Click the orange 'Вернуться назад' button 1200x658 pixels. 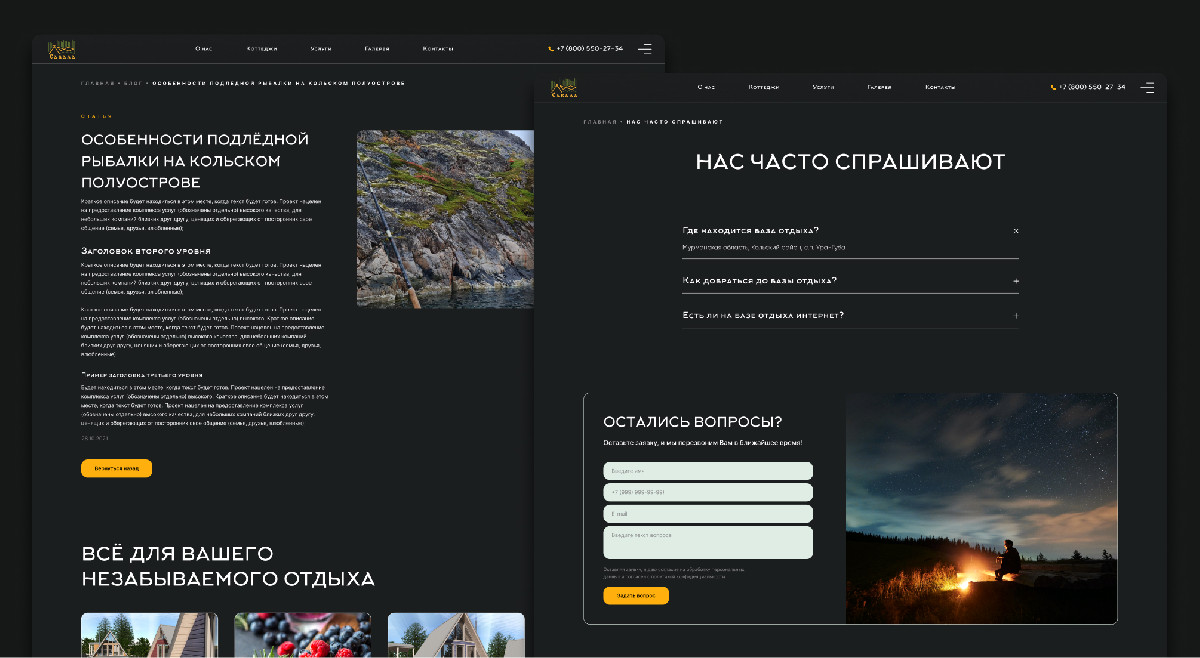coord(116,468)
